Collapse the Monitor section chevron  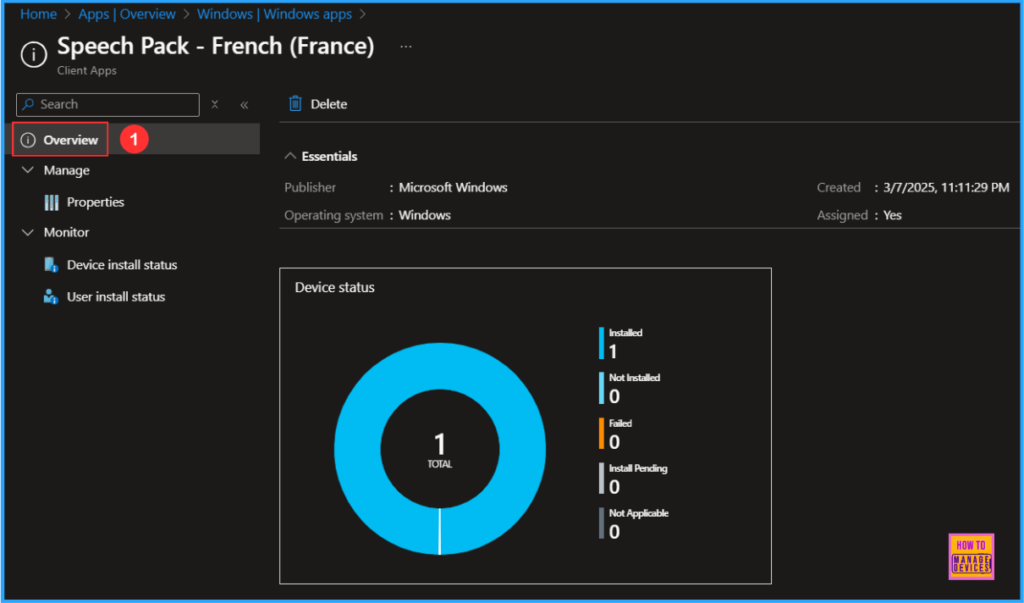point(27,232)
